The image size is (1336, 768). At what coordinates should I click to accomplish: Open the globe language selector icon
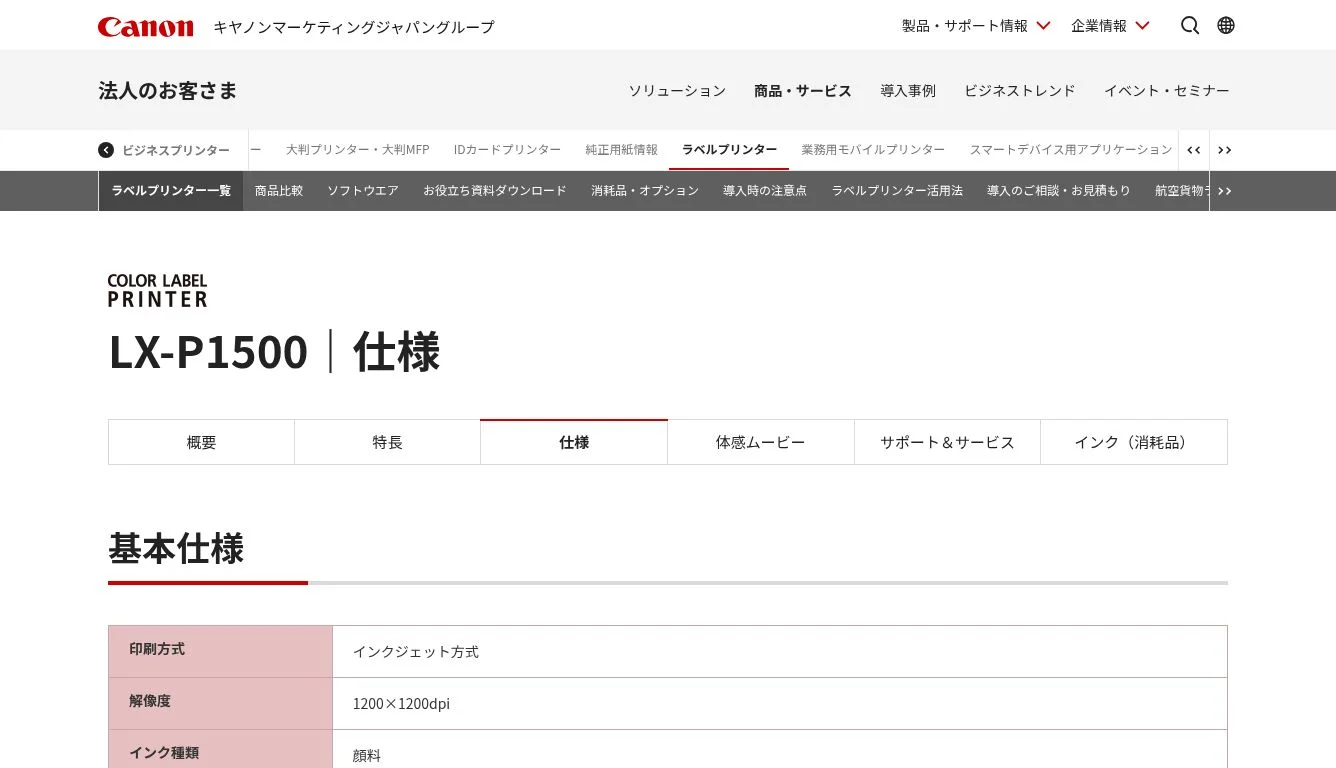[x=1226, y=26]
